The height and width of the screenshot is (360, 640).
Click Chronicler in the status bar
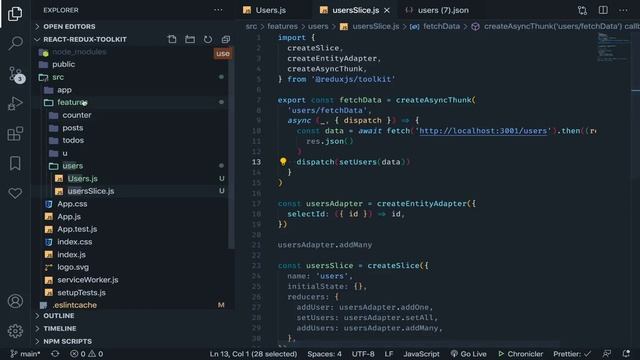tap(521, 354)
